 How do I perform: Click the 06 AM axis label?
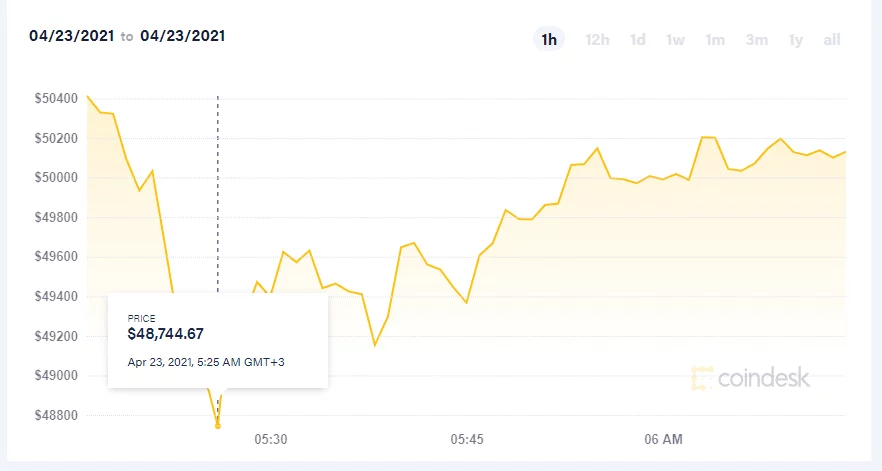[664, 439]
